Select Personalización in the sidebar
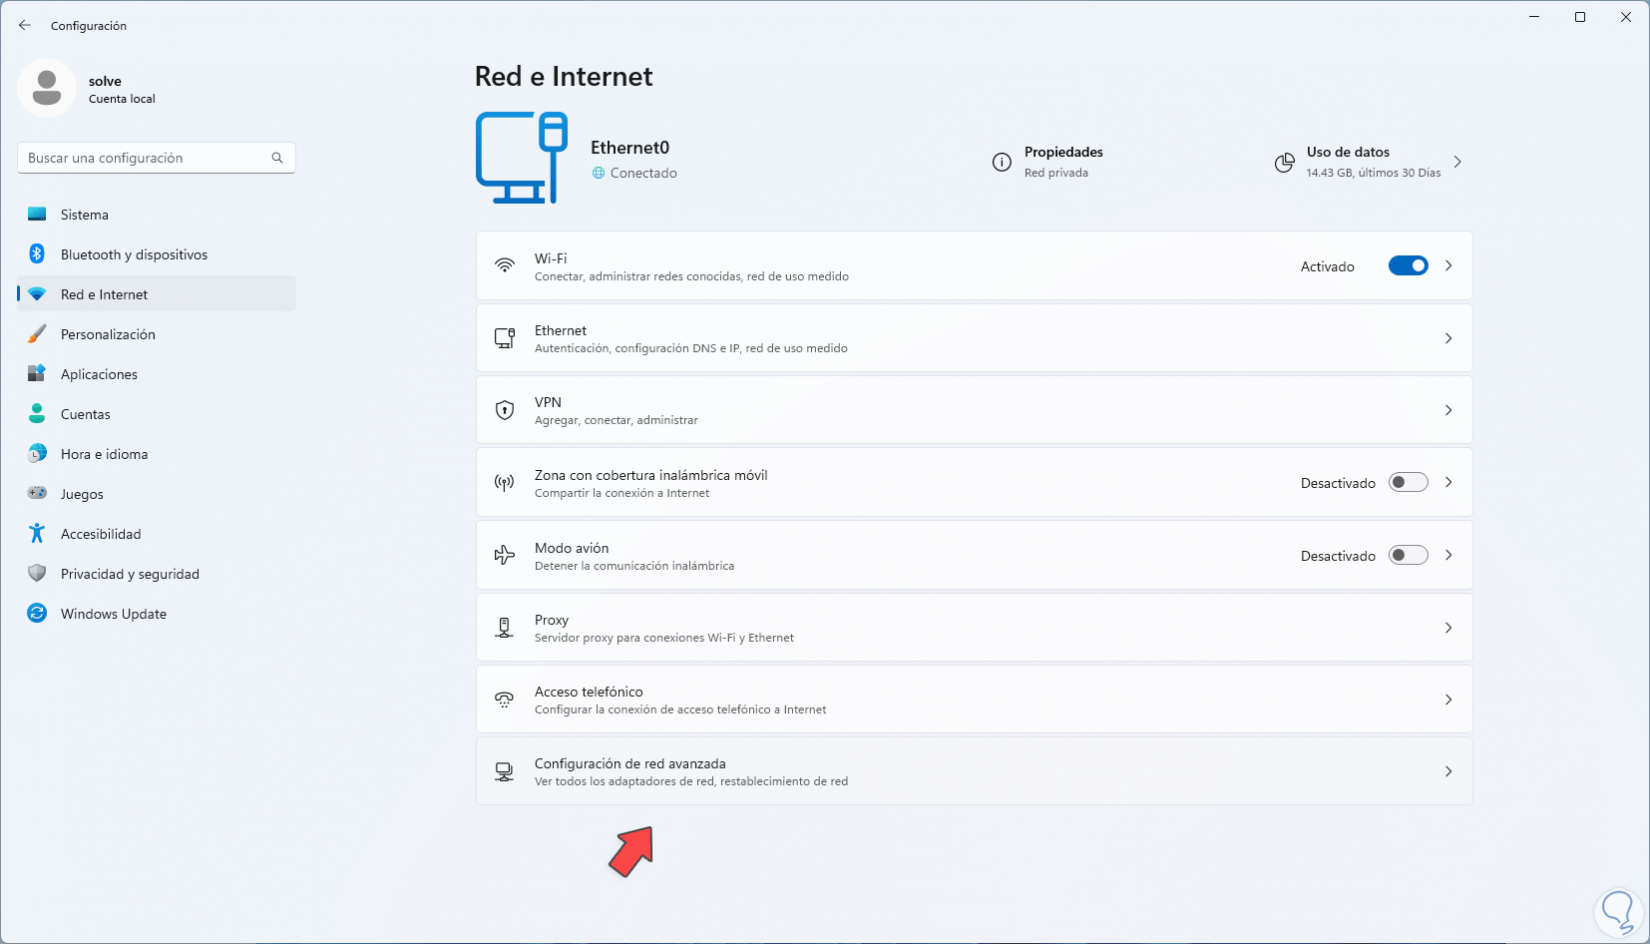This screenshot has height=944, width=1650. [x=108, y=334]
